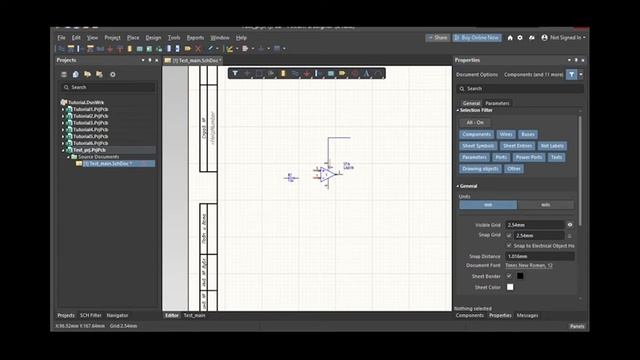This screenshot has height=360, width=640.
Task: Toggle the Wires selection filter
Action: 506,134
